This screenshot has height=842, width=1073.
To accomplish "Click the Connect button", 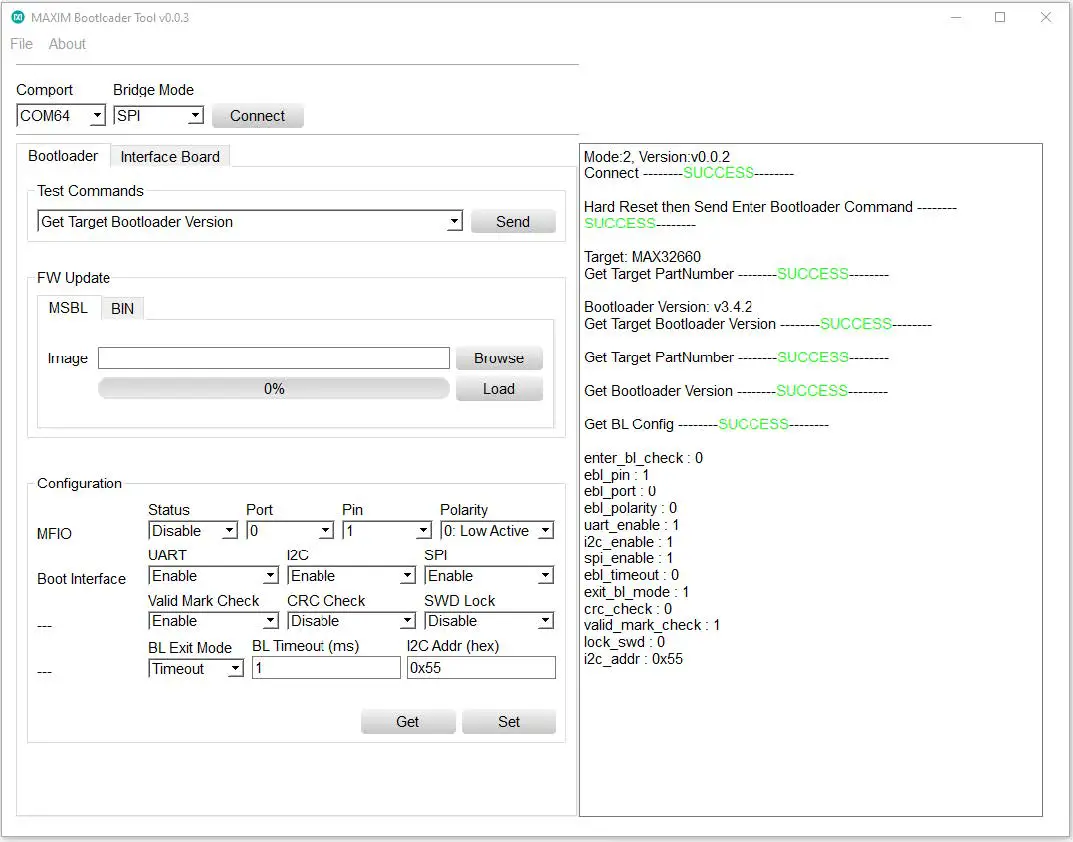I will [x=257, y=115].
